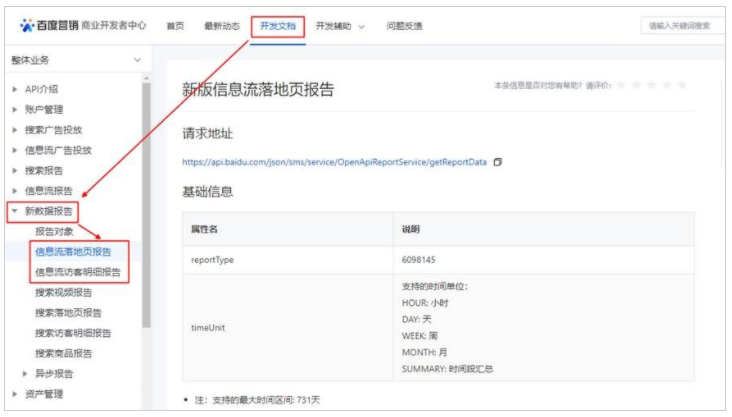The image size is (732, 417).
Task: Click the 6098145 reportType value
Action: pos(418,260)
